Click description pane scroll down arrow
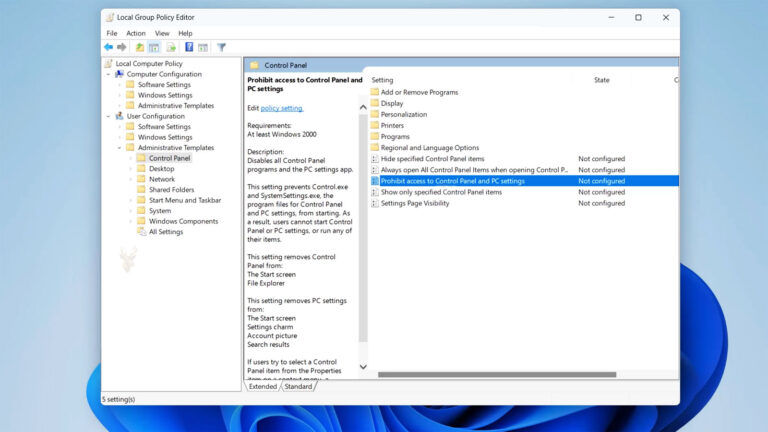This screenshot has height=432, width=768. coord(363,367)
